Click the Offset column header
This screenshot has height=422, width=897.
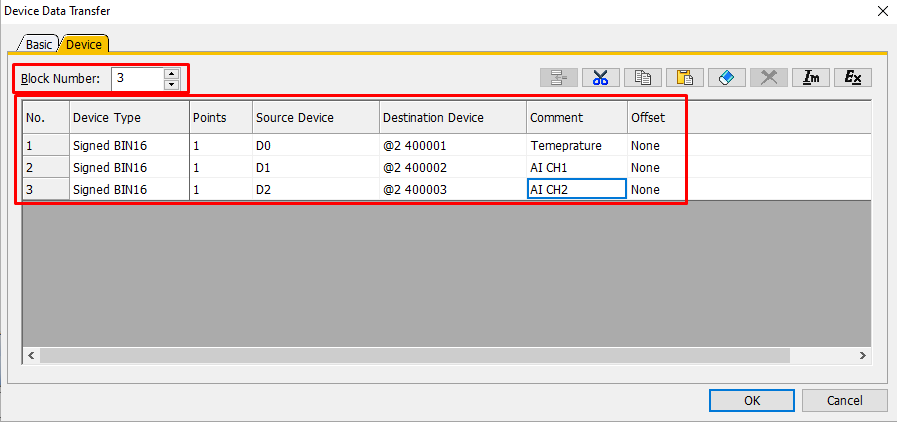657,118
